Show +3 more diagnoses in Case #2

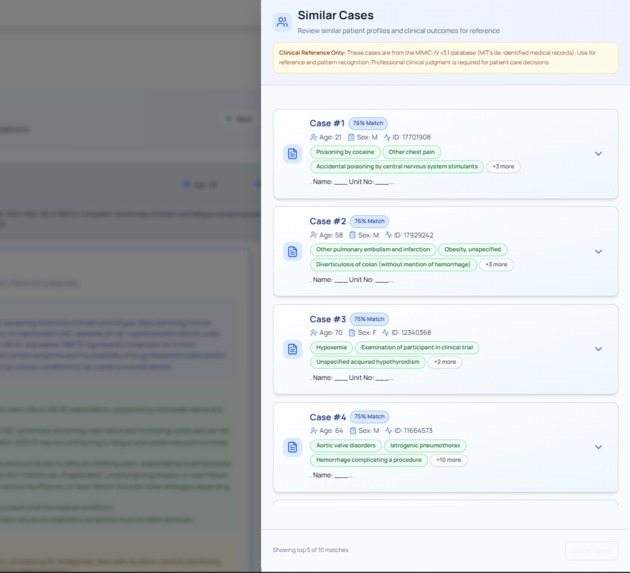(496, 264)
